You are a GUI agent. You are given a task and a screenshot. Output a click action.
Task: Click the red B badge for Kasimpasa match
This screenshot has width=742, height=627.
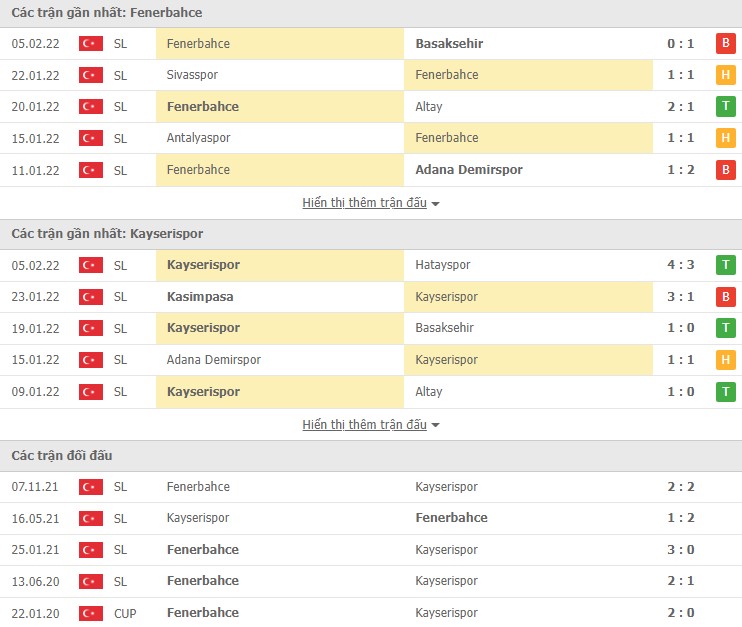click(725, 297)
